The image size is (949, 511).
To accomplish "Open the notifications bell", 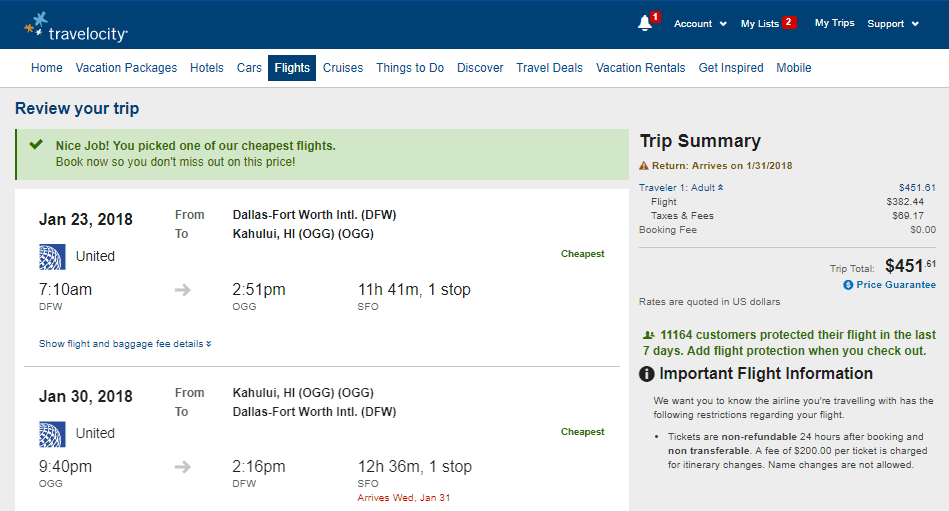I will pos(645,24).
